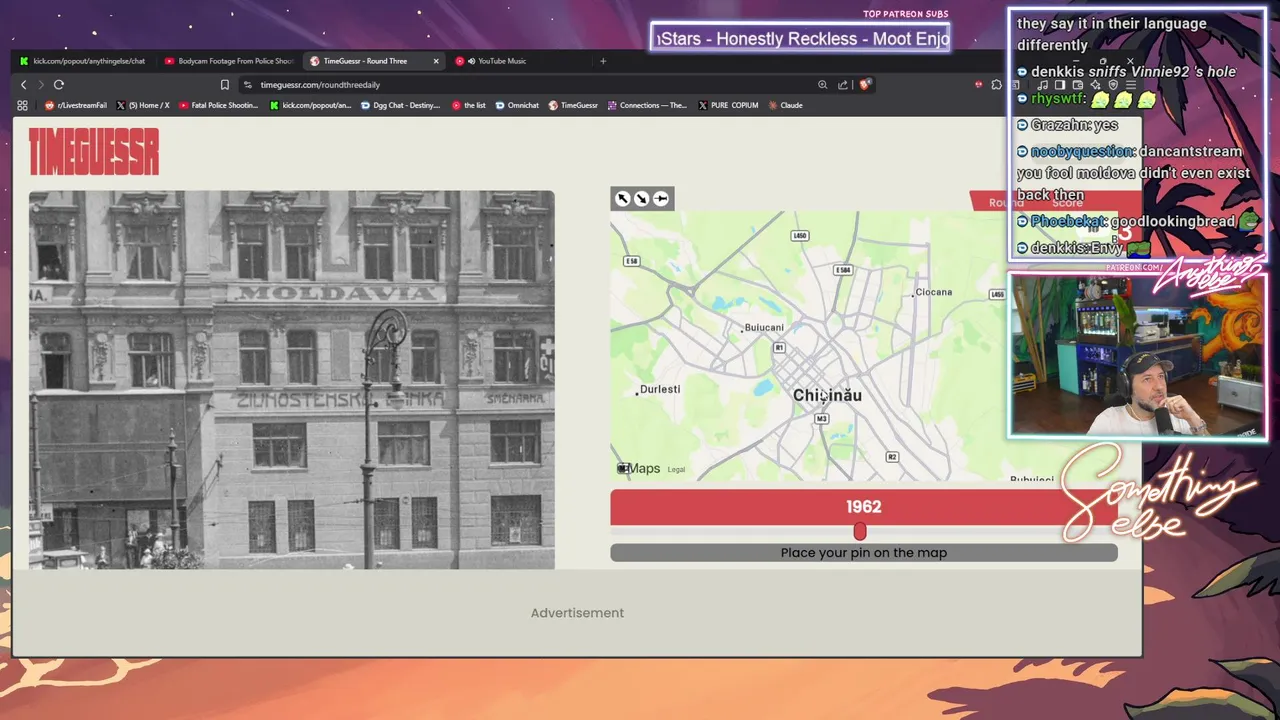The height and width of the screenshot is (720, 1280).
Task: Open the Dgg Chat - Destiny bookmark
Action: (400, 105)
